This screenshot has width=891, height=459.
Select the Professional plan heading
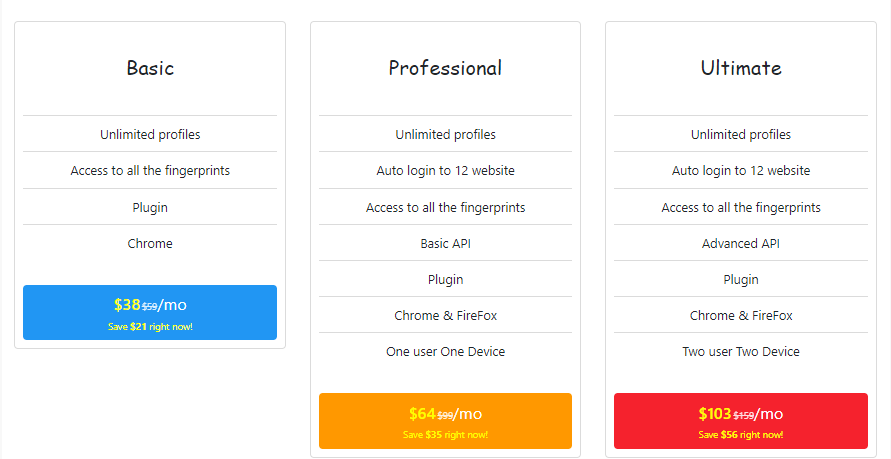[x=446, y=68]
